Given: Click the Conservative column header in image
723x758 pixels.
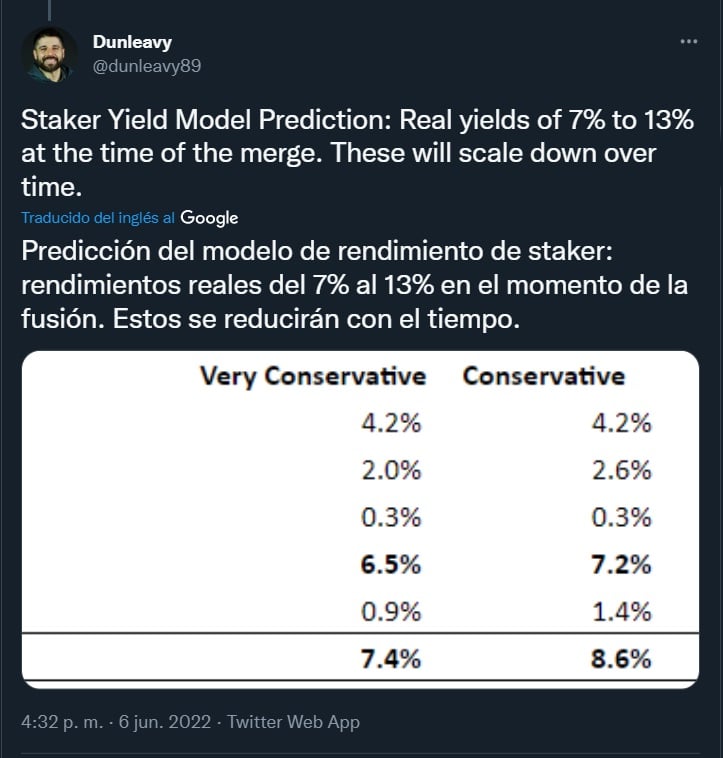Looking at the screenshot, I should (x=544, y=376).
